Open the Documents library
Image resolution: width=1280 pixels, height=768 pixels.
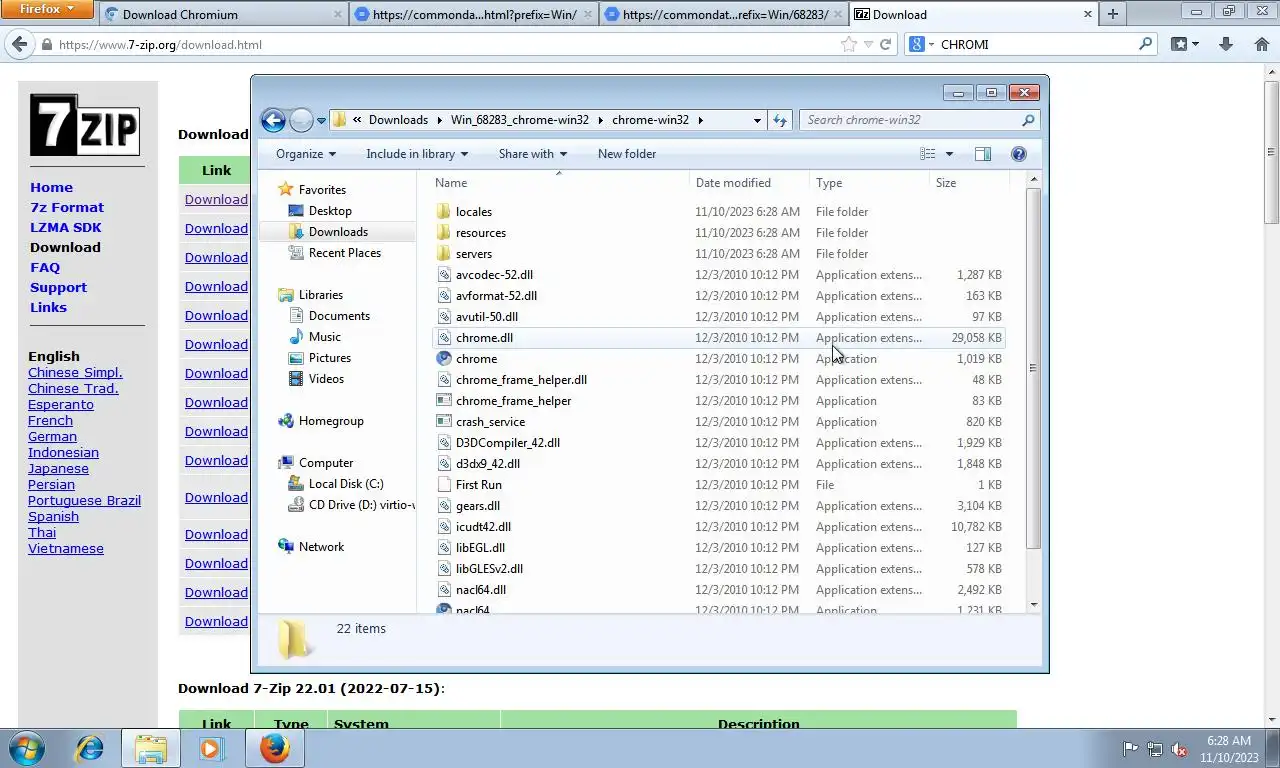339,316
